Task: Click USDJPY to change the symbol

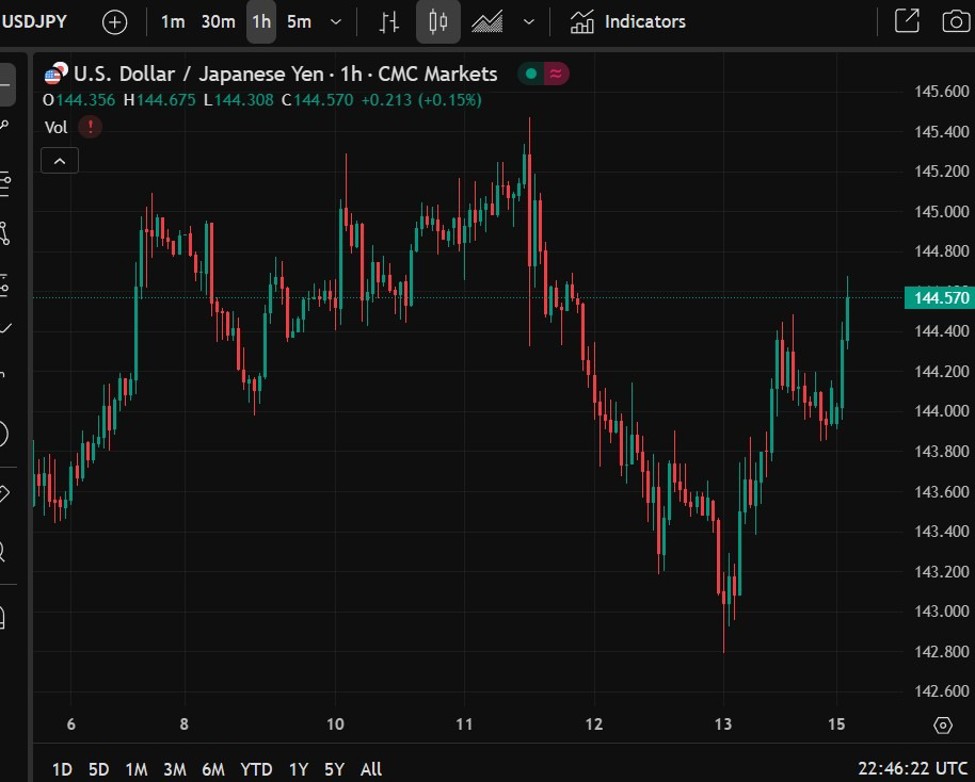Action: coord(35,20)
